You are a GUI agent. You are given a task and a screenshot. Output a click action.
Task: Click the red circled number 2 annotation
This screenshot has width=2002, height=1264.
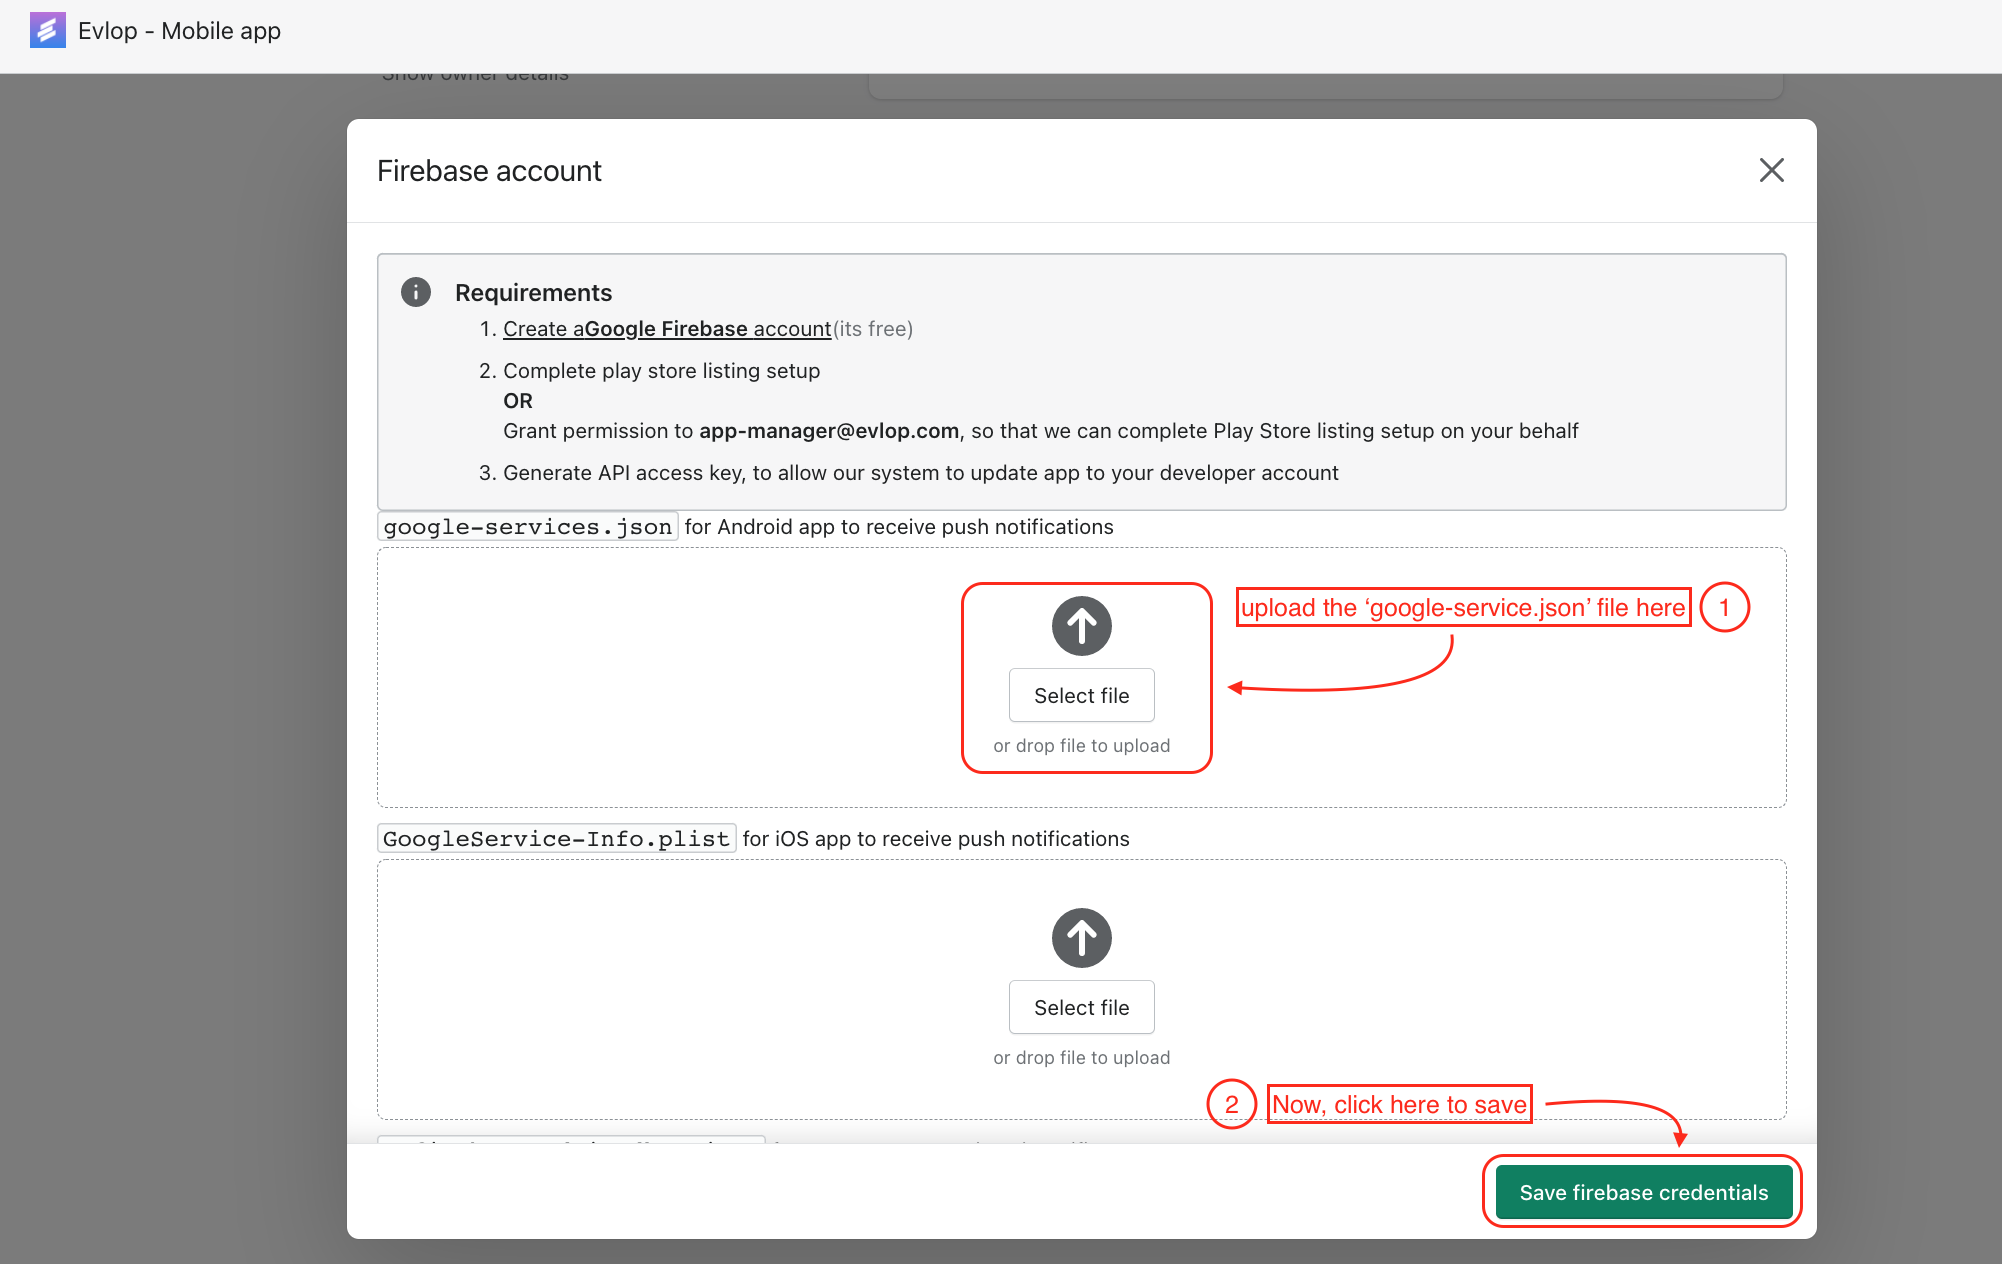[x=1231, y=1104]
